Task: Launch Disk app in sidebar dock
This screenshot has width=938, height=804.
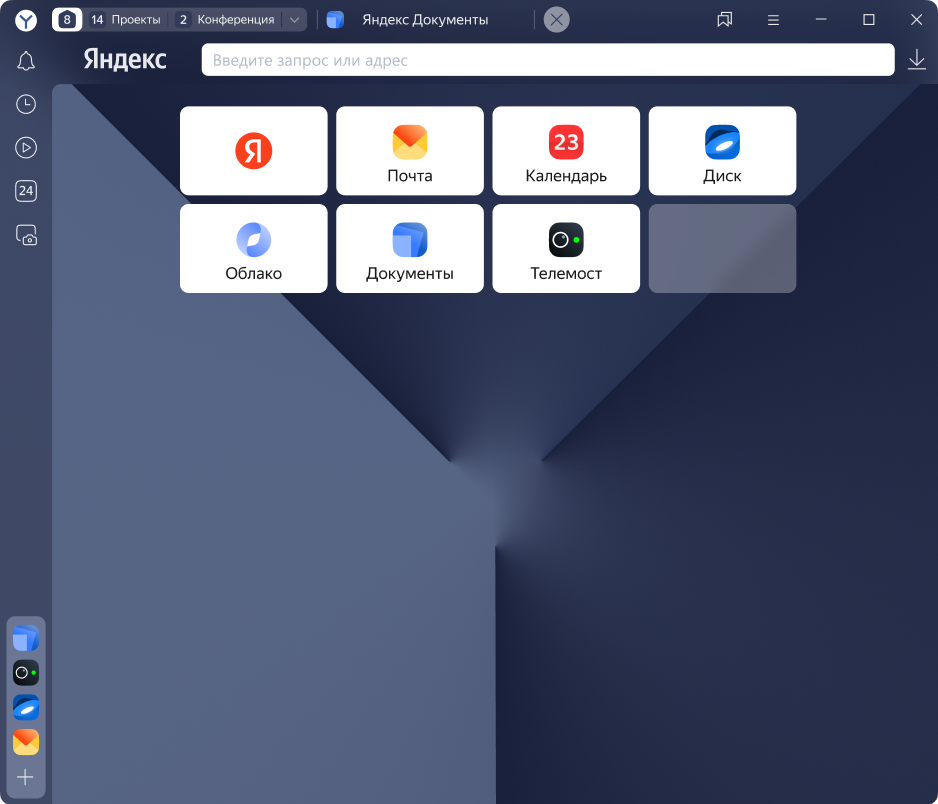Action: pos(26,707)
